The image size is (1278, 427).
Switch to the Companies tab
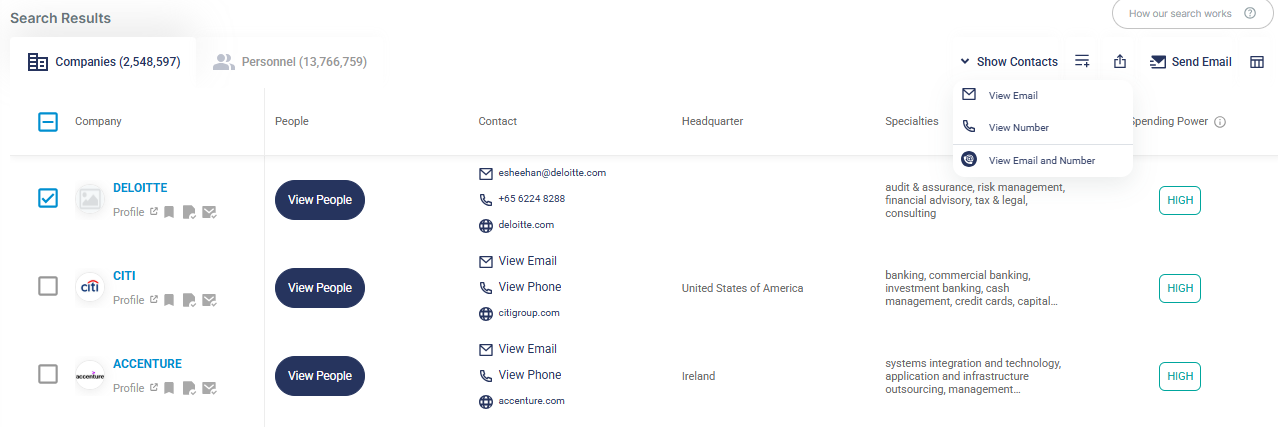(104, 62)
